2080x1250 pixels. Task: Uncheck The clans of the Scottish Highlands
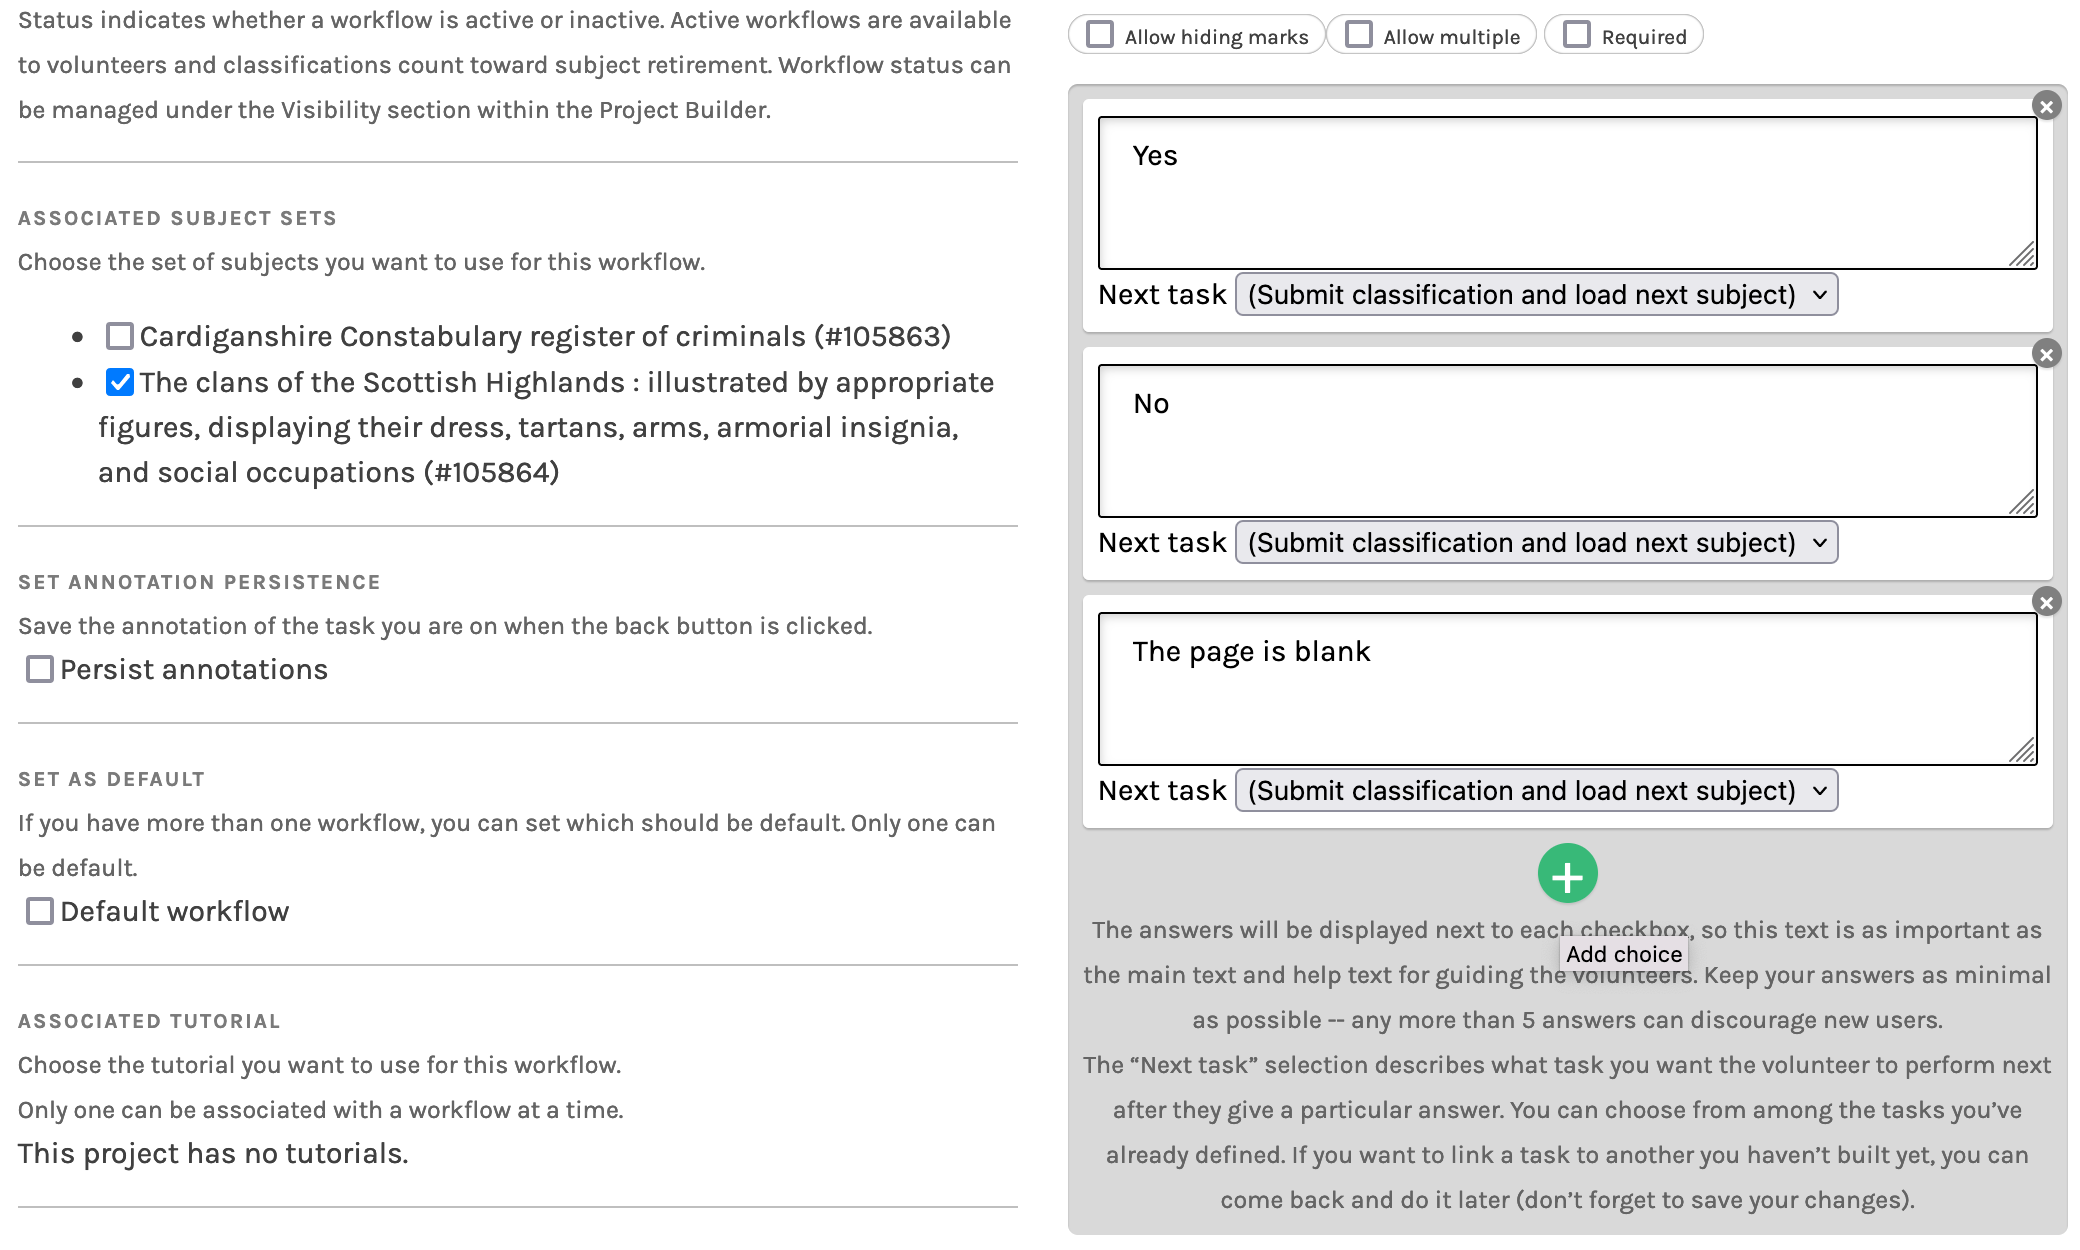[120, 382]
